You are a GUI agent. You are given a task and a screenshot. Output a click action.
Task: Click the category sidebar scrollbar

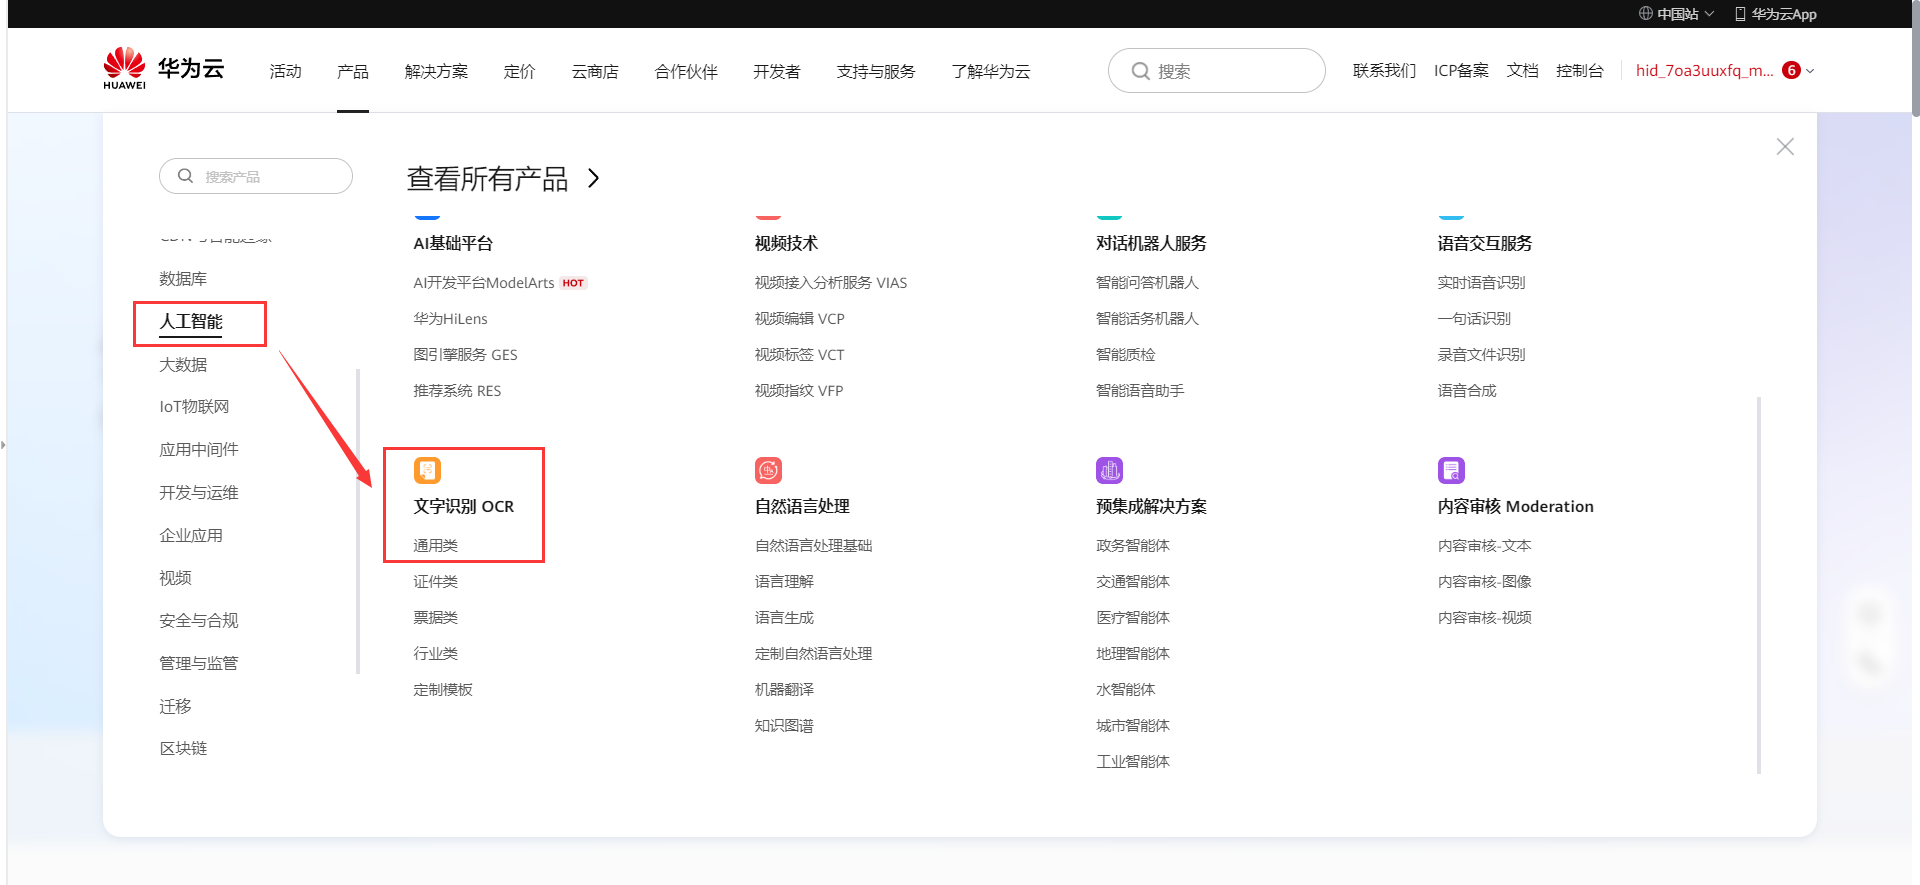coord(358,522)
